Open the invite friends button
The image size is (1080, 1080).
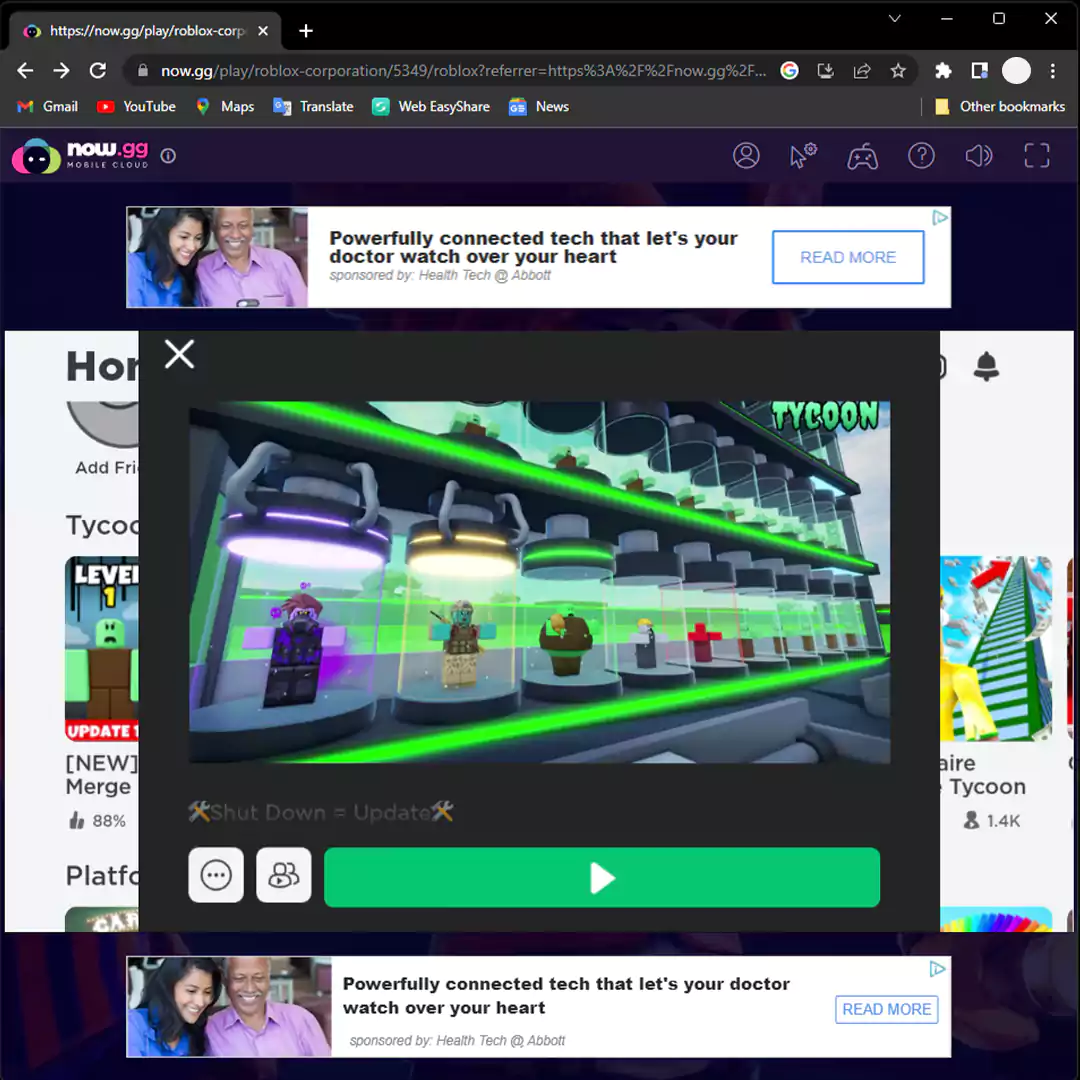click(283, 875)
